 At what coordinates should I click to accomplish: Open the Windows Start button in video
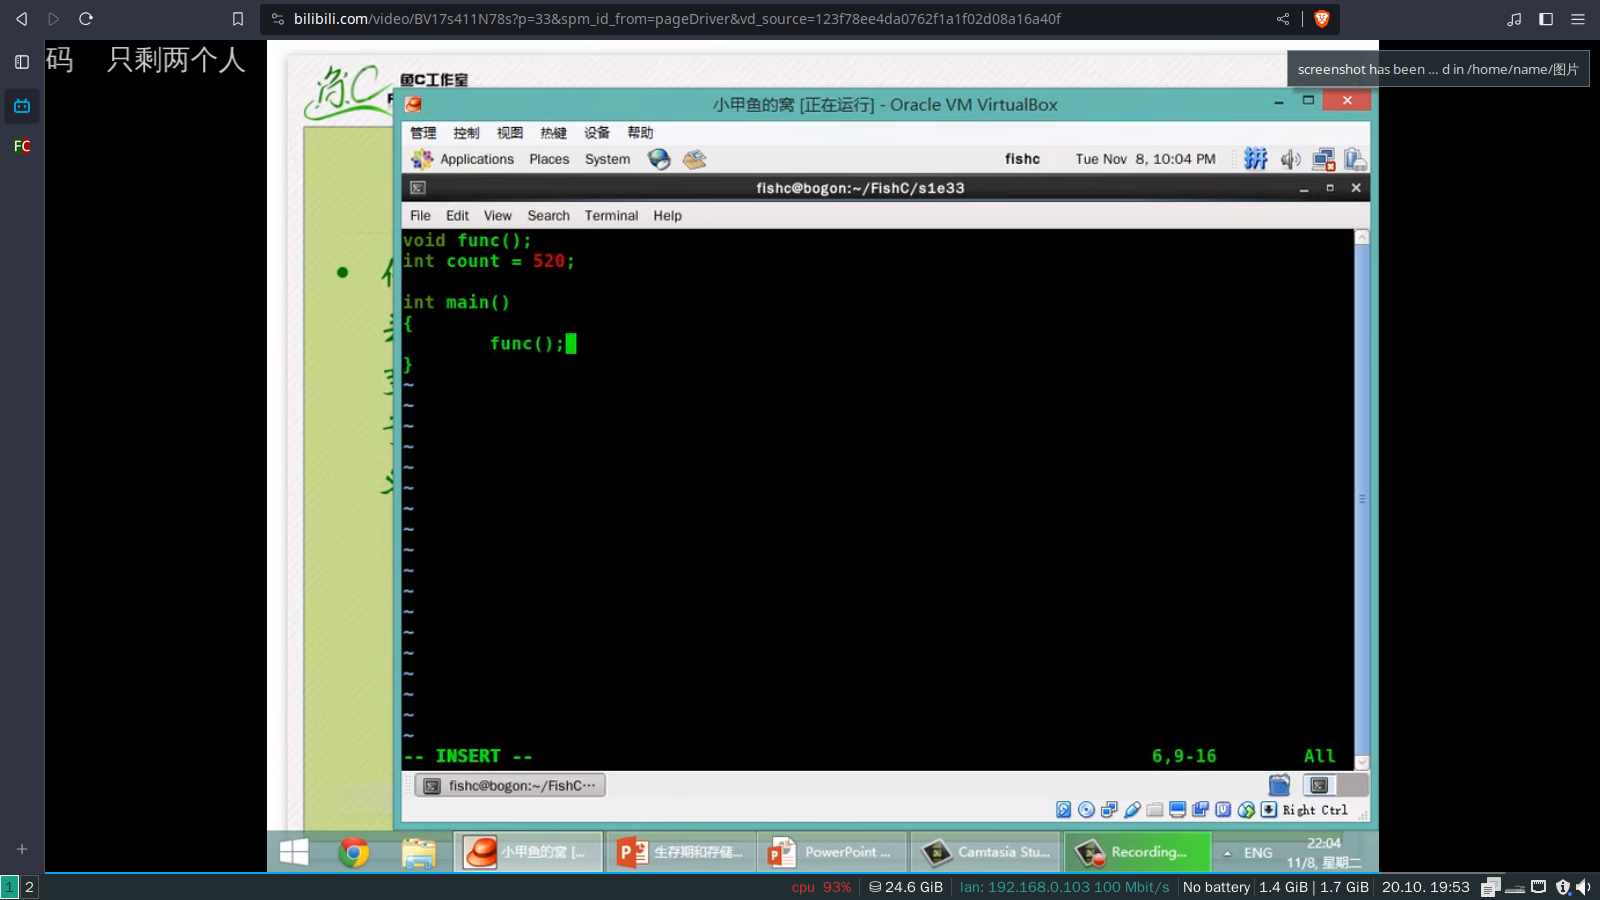tap(294, 852)
